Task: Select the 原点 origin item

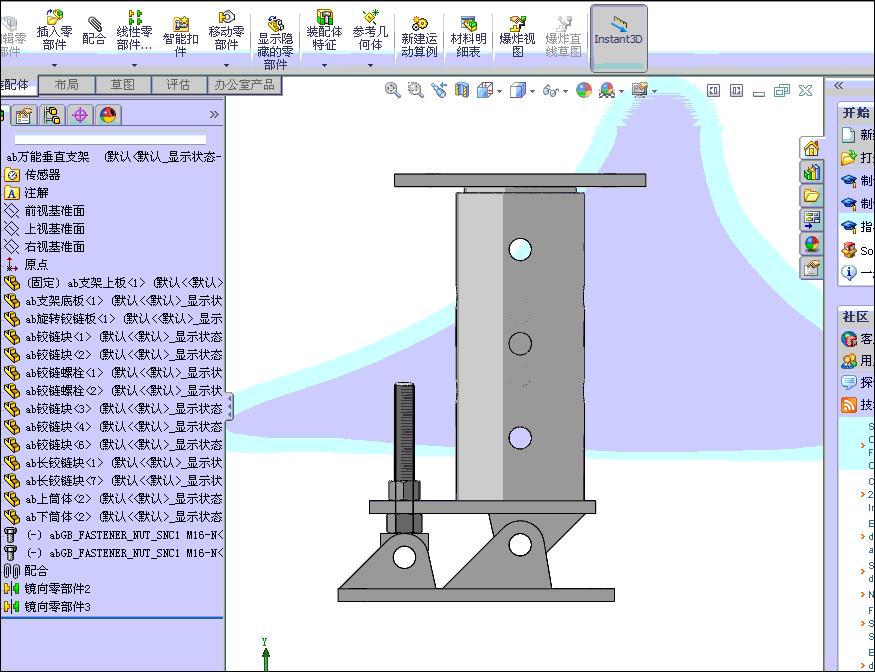Action: 36,264
